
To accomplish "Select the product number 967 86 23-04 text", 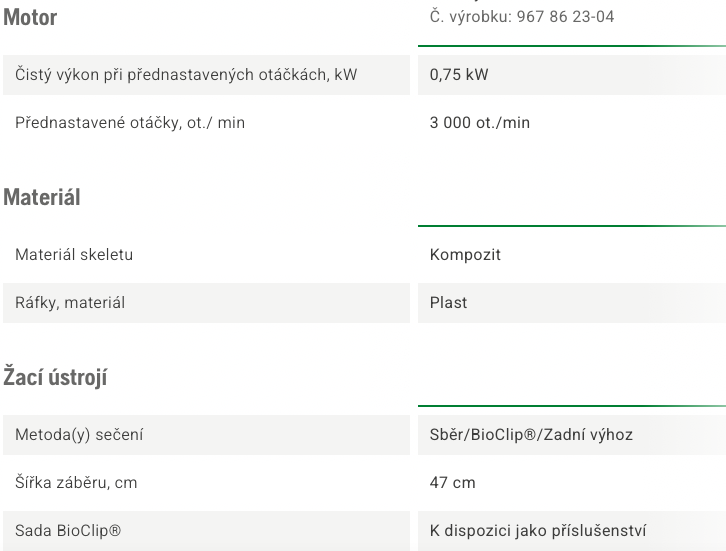I will (x=565, y=17).
